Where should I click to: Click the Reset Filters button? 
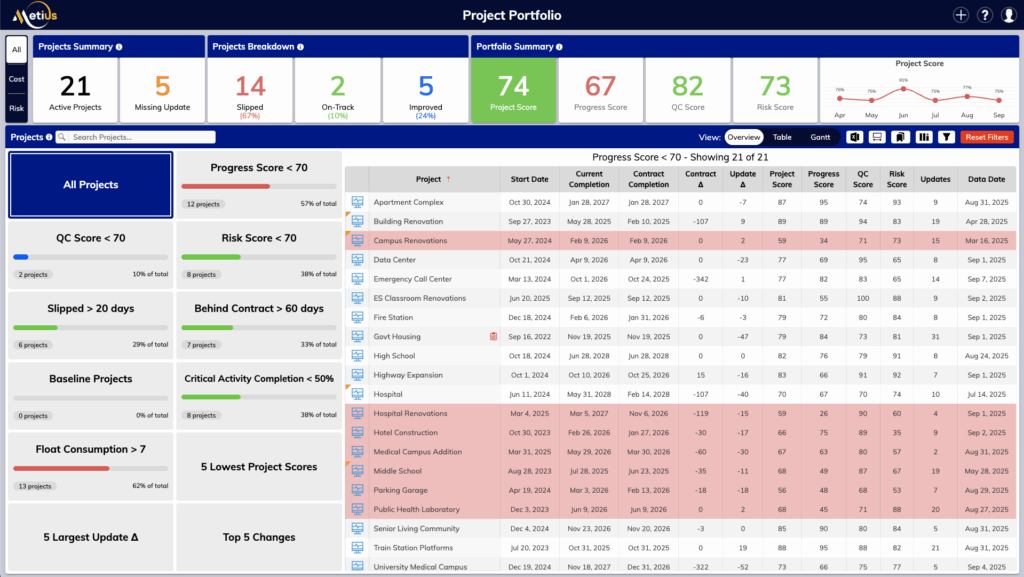pos(986,137)
